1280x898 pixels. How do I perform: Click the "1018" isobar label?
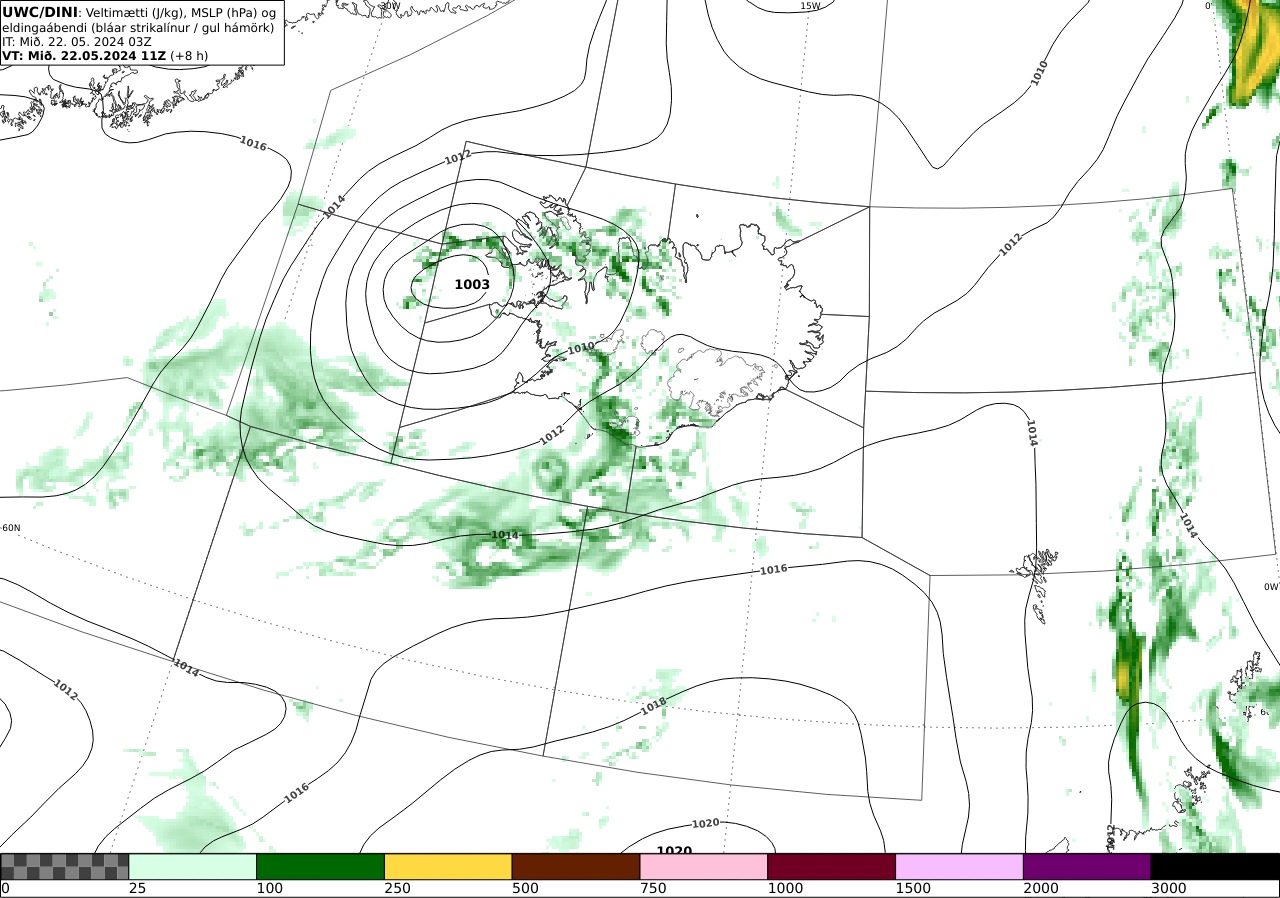click(x=653, y=706)
